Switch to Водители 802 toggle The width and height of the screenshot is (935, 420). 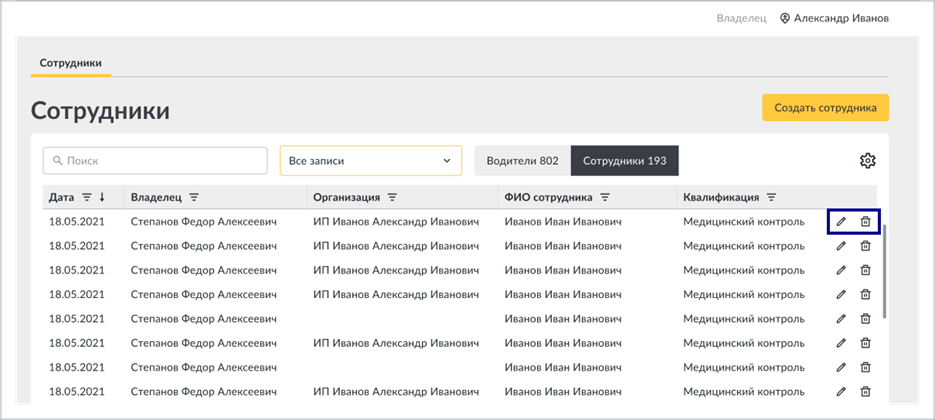pyautogui.click(x=522, y=160)
